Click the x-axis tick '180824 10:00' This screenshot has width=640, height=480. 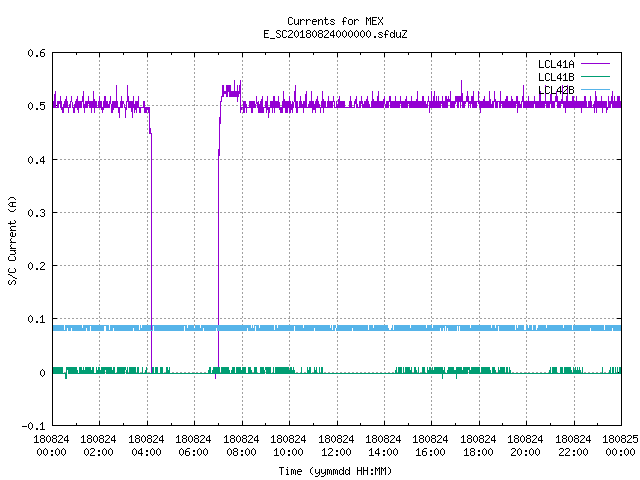(x=288, y=446)
